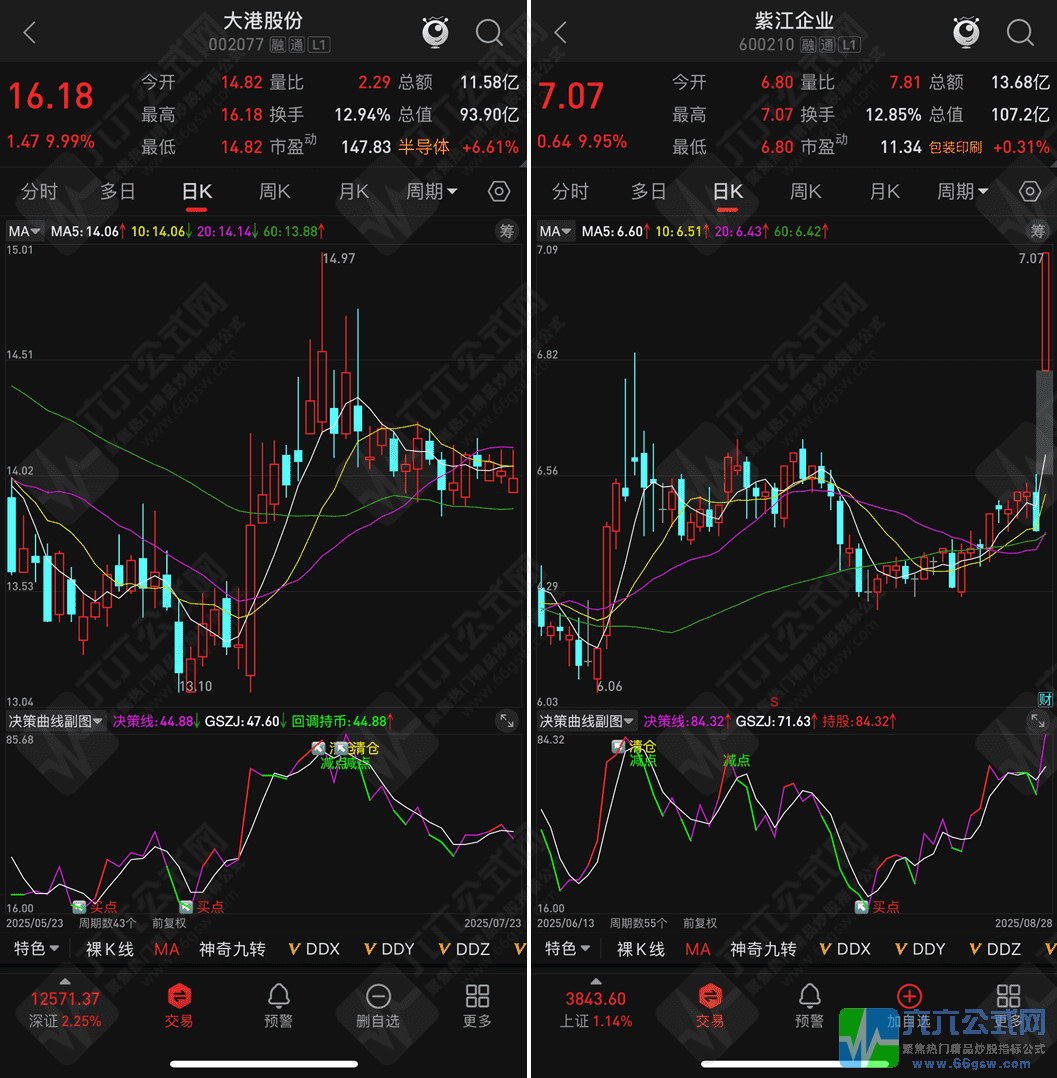This screenshot has height=1078, width=1057.
Task: Go back from 大港股份 stock page
Action: click(x=29, y=32)
